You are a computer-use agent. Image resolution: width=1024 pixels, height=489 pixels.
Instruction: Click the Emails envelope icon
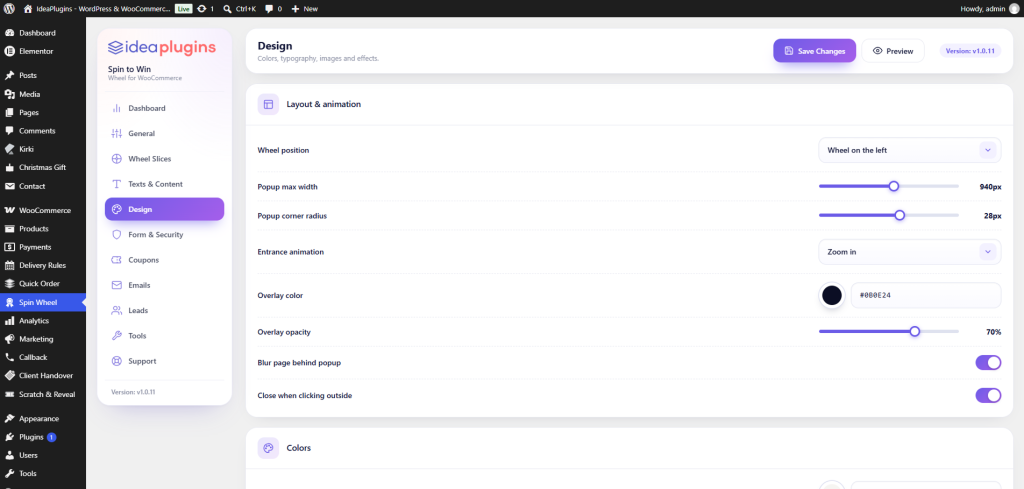point(117,285)
